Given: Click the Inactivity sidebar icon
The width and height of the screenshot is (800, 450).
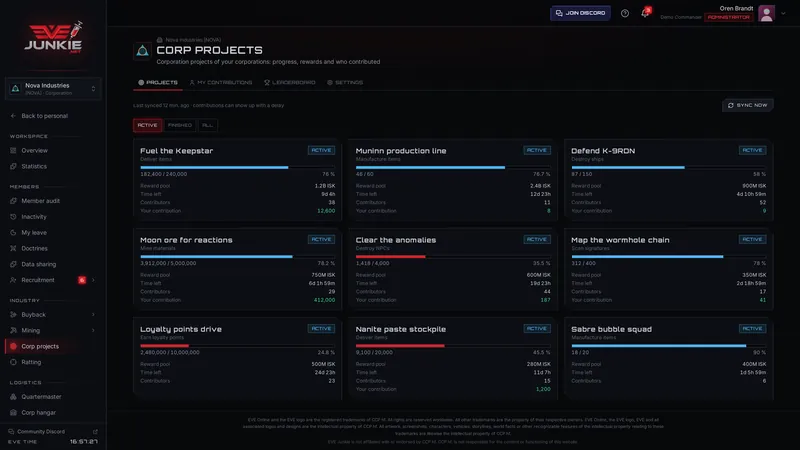Looking at the screenshot, I should [13, 217].
